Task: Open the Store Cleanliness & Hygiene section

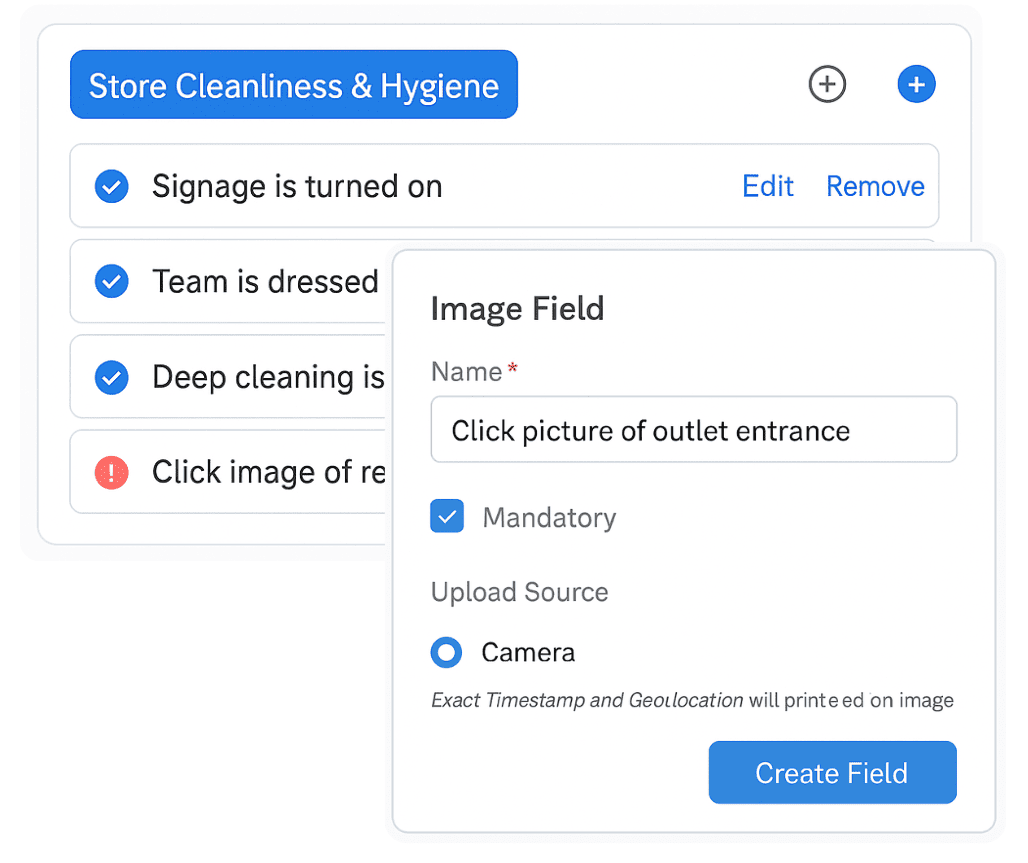Action: pos(293,85)
